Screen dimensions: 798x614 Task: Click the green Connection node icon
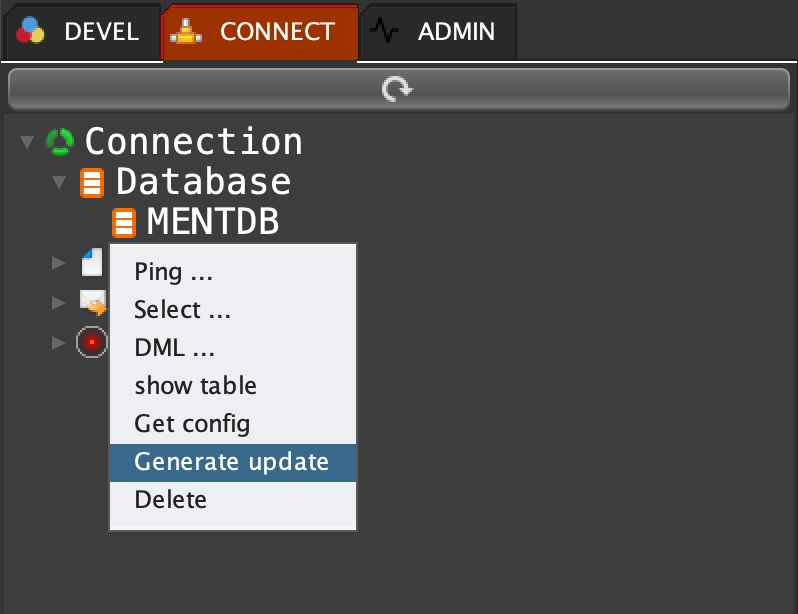pyautogui.click(x=60, y=142)
